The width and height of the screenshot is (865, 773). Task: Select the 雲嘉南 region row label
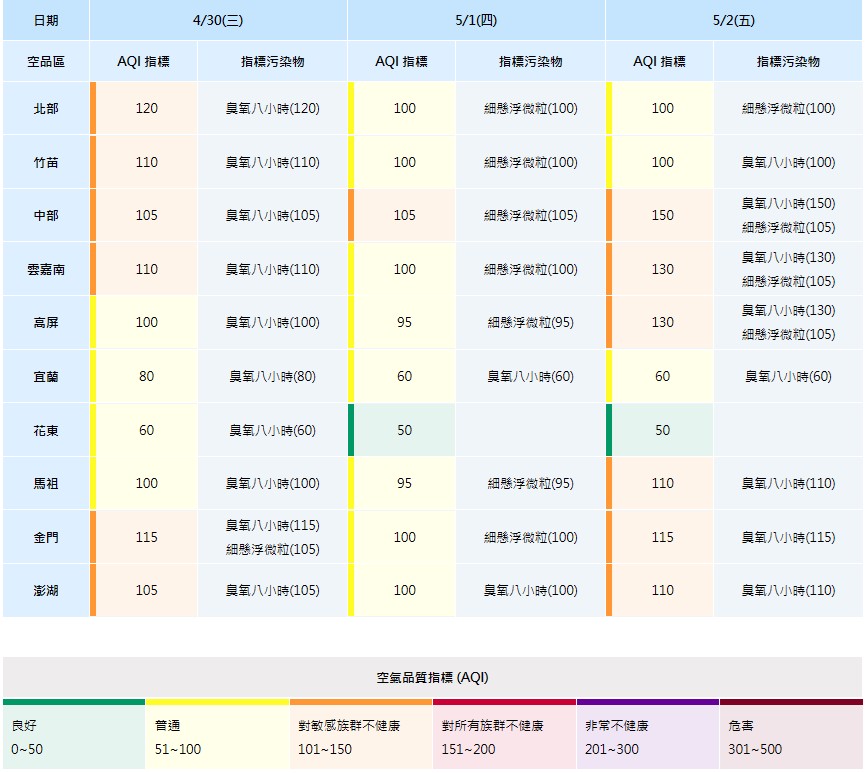coord(46,269)
